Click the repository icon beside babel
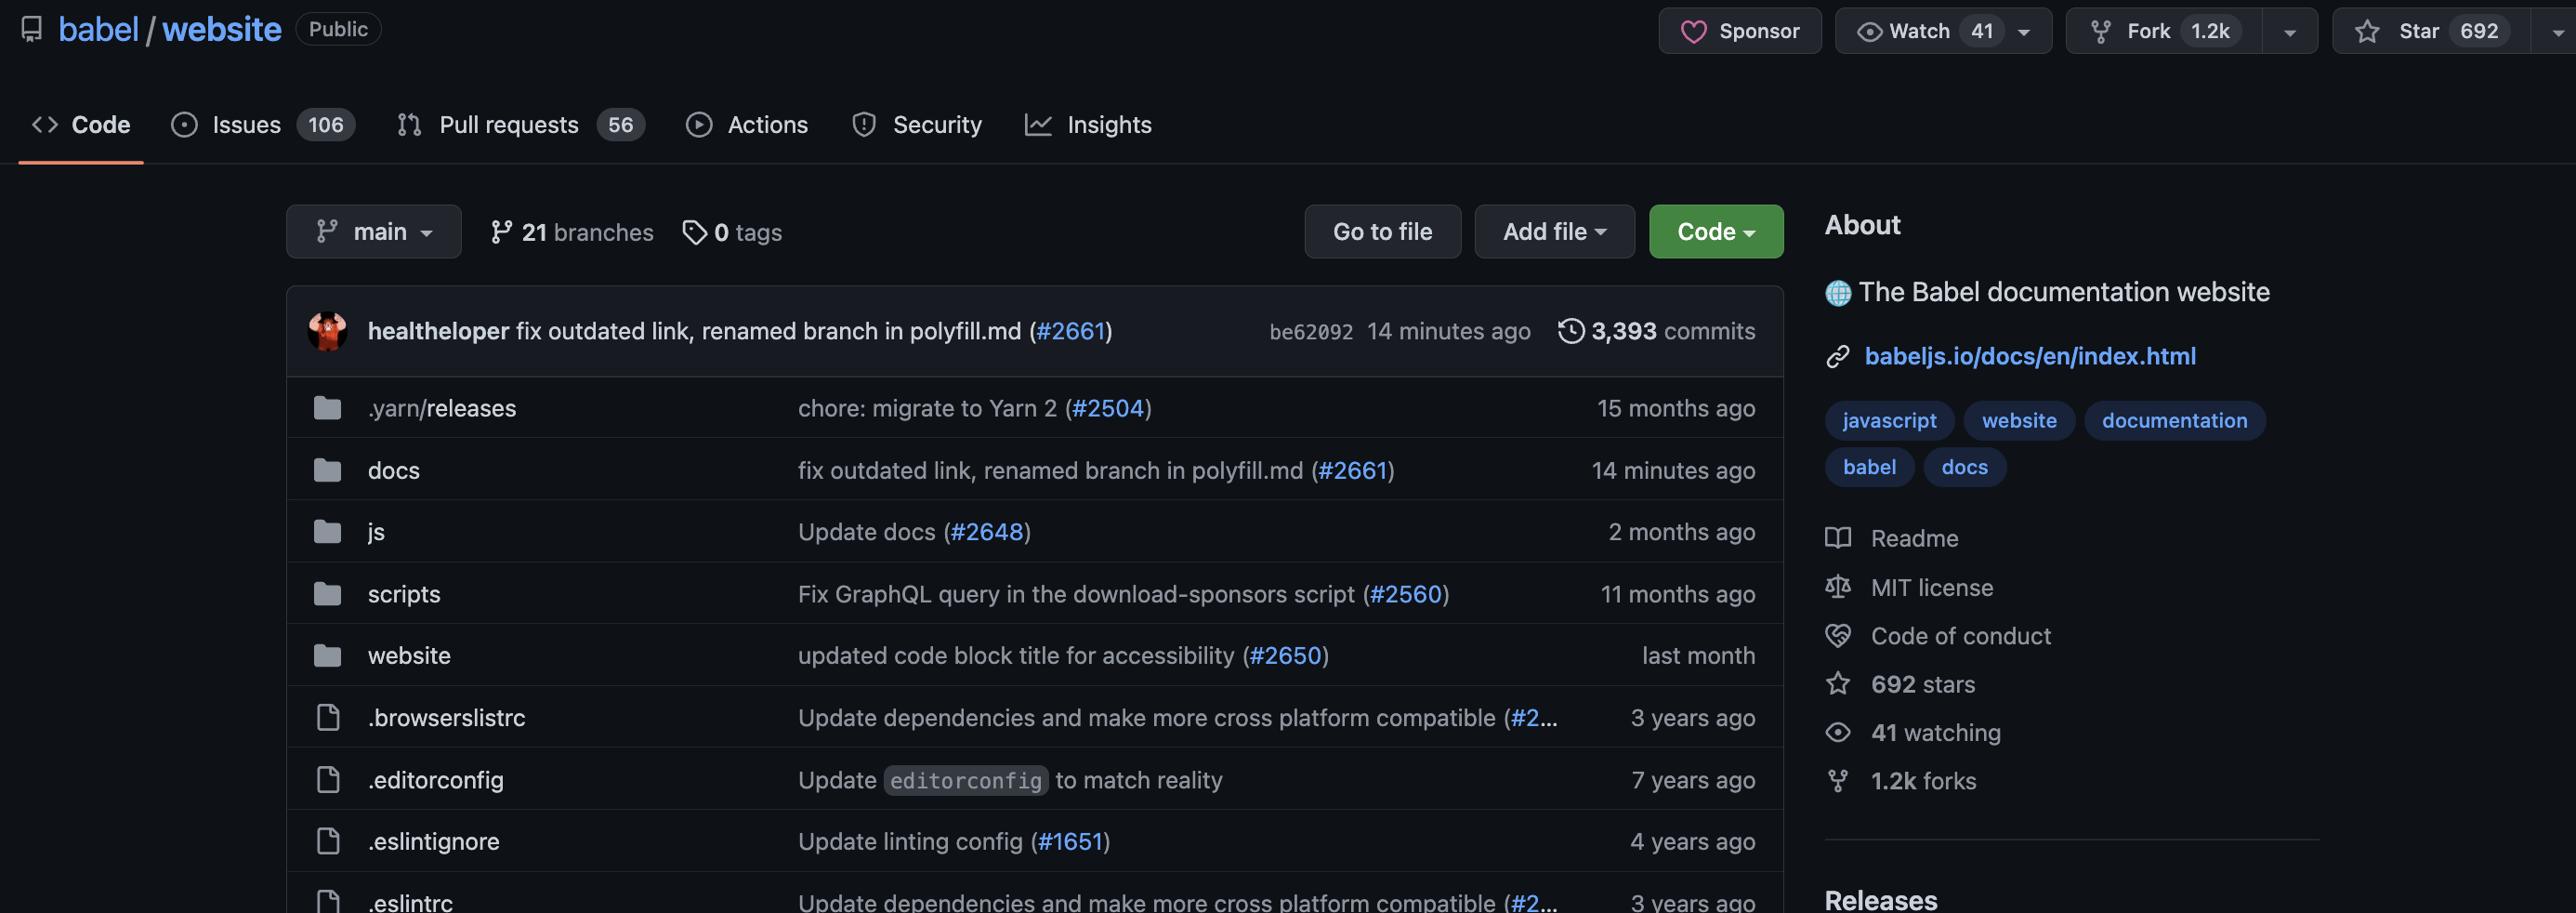 (x=32, y=29)
